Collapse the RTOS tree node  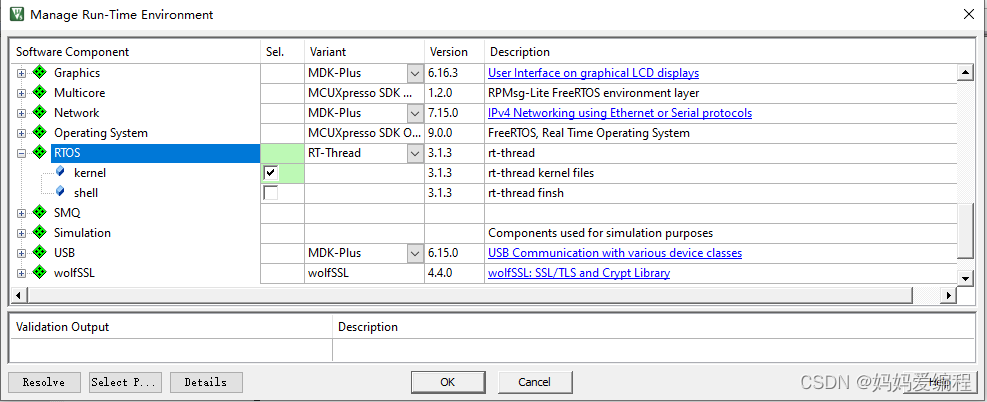pos(21,153)
